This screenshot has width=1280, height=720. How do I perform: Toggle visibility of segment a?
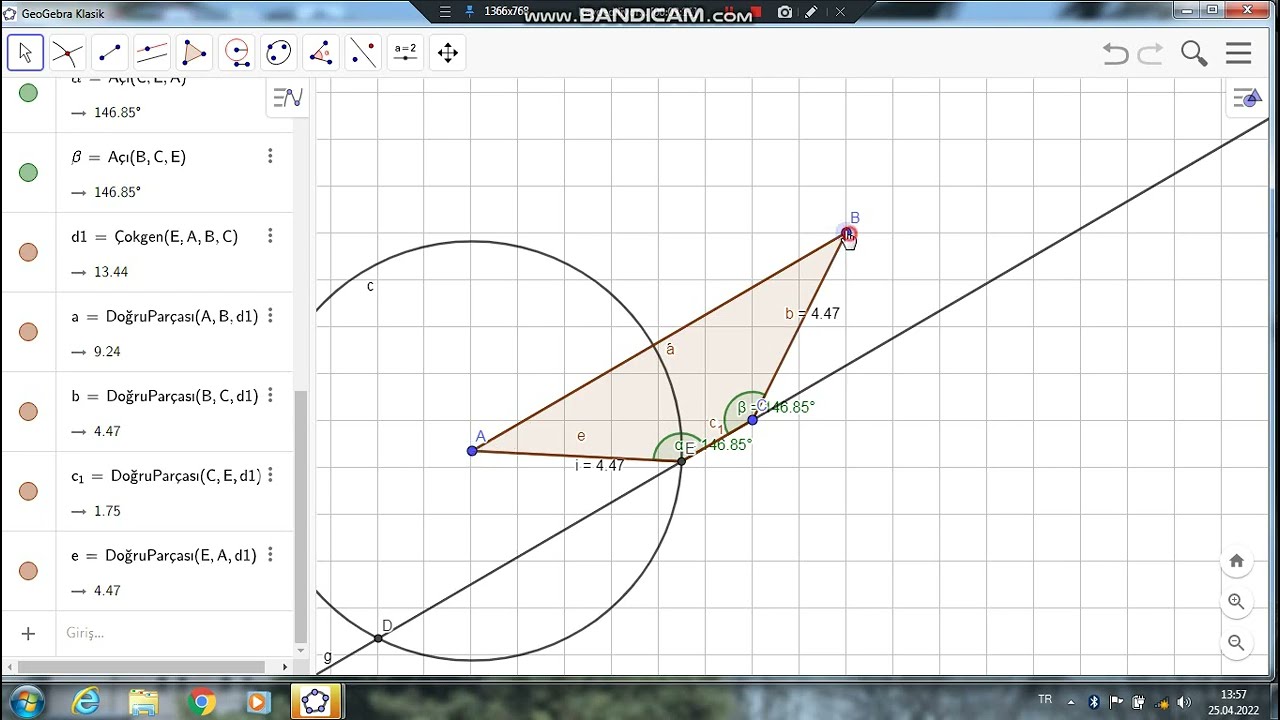(x=28, y=332)
